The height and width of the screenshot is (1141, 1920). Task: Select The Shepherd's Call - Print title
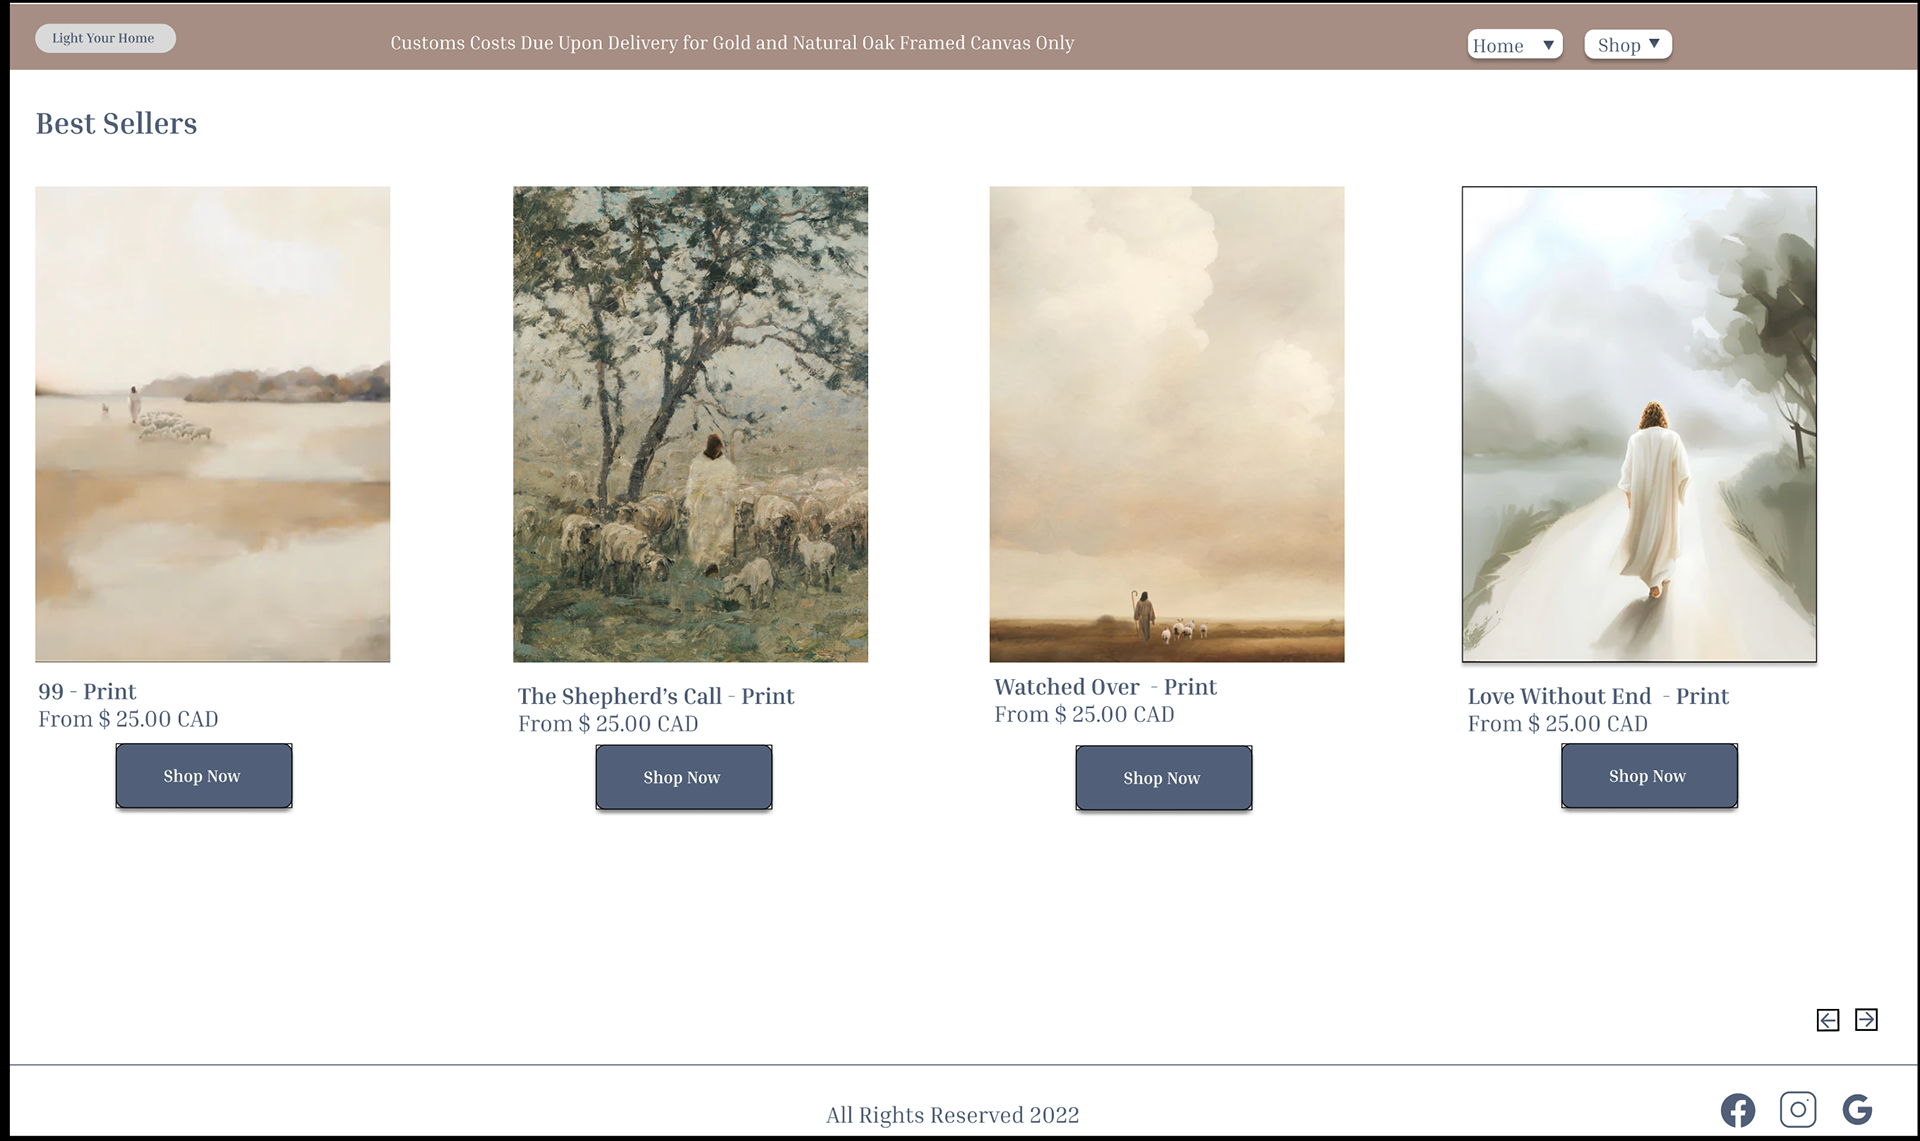point(656,697)
